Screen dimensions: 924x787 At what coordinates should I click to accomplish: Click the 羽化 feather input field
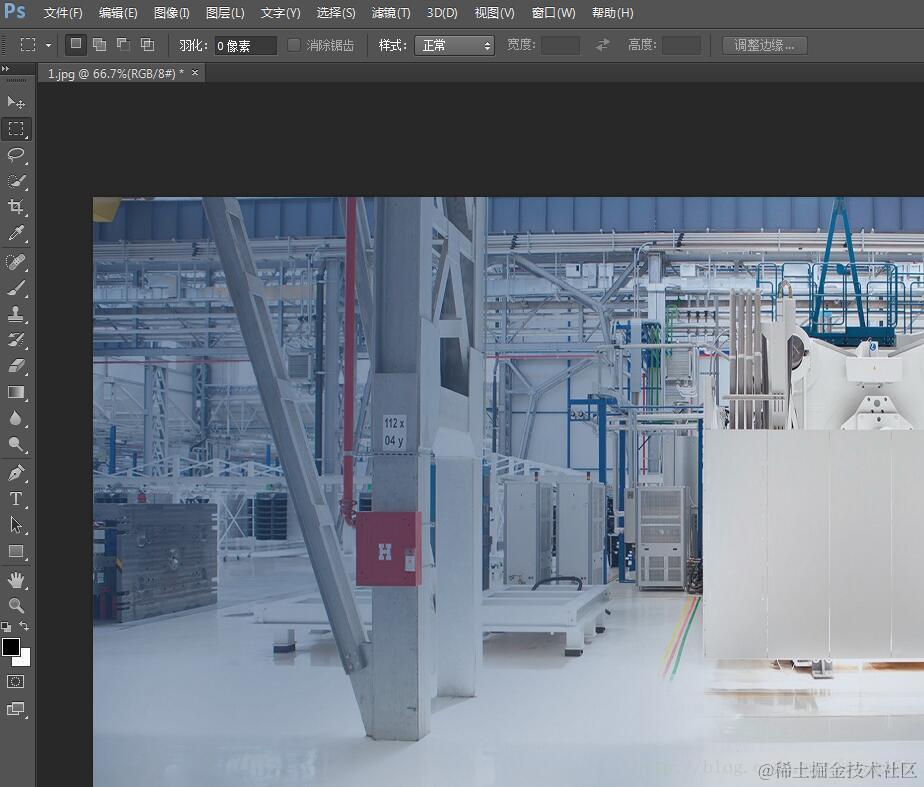click(x=245, y=45)
